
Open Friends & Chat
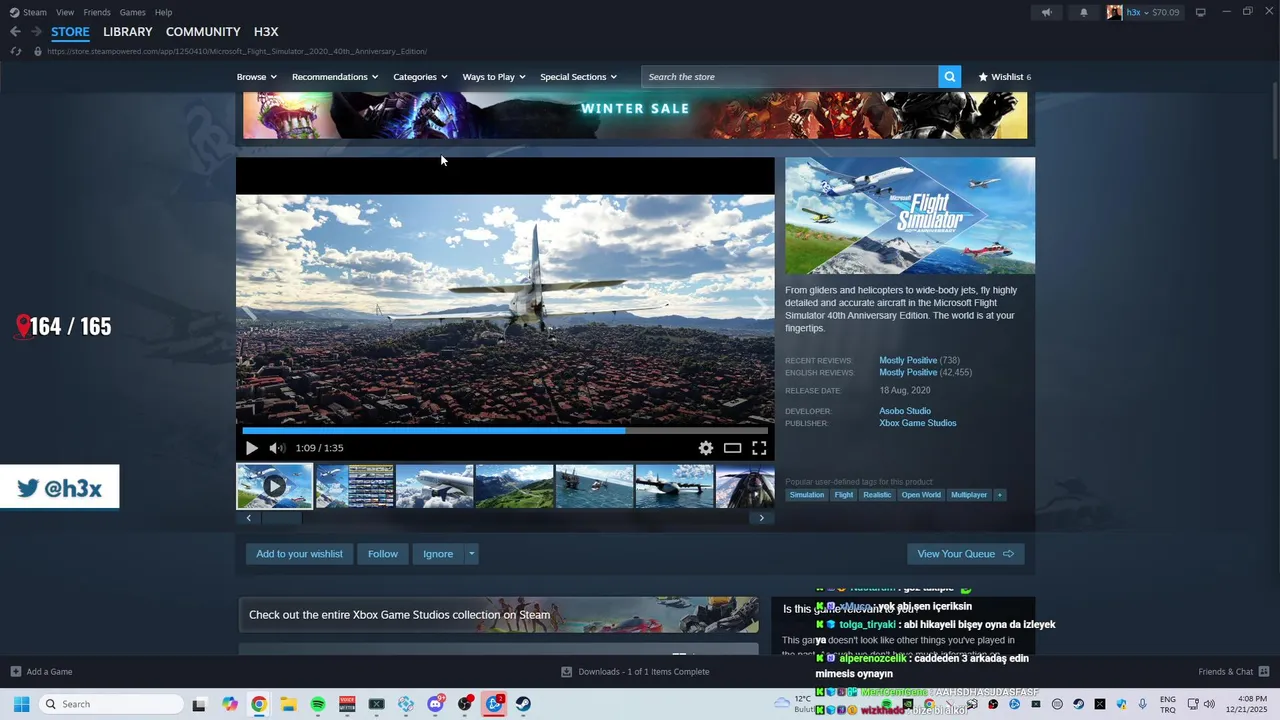click(1234, 672)
